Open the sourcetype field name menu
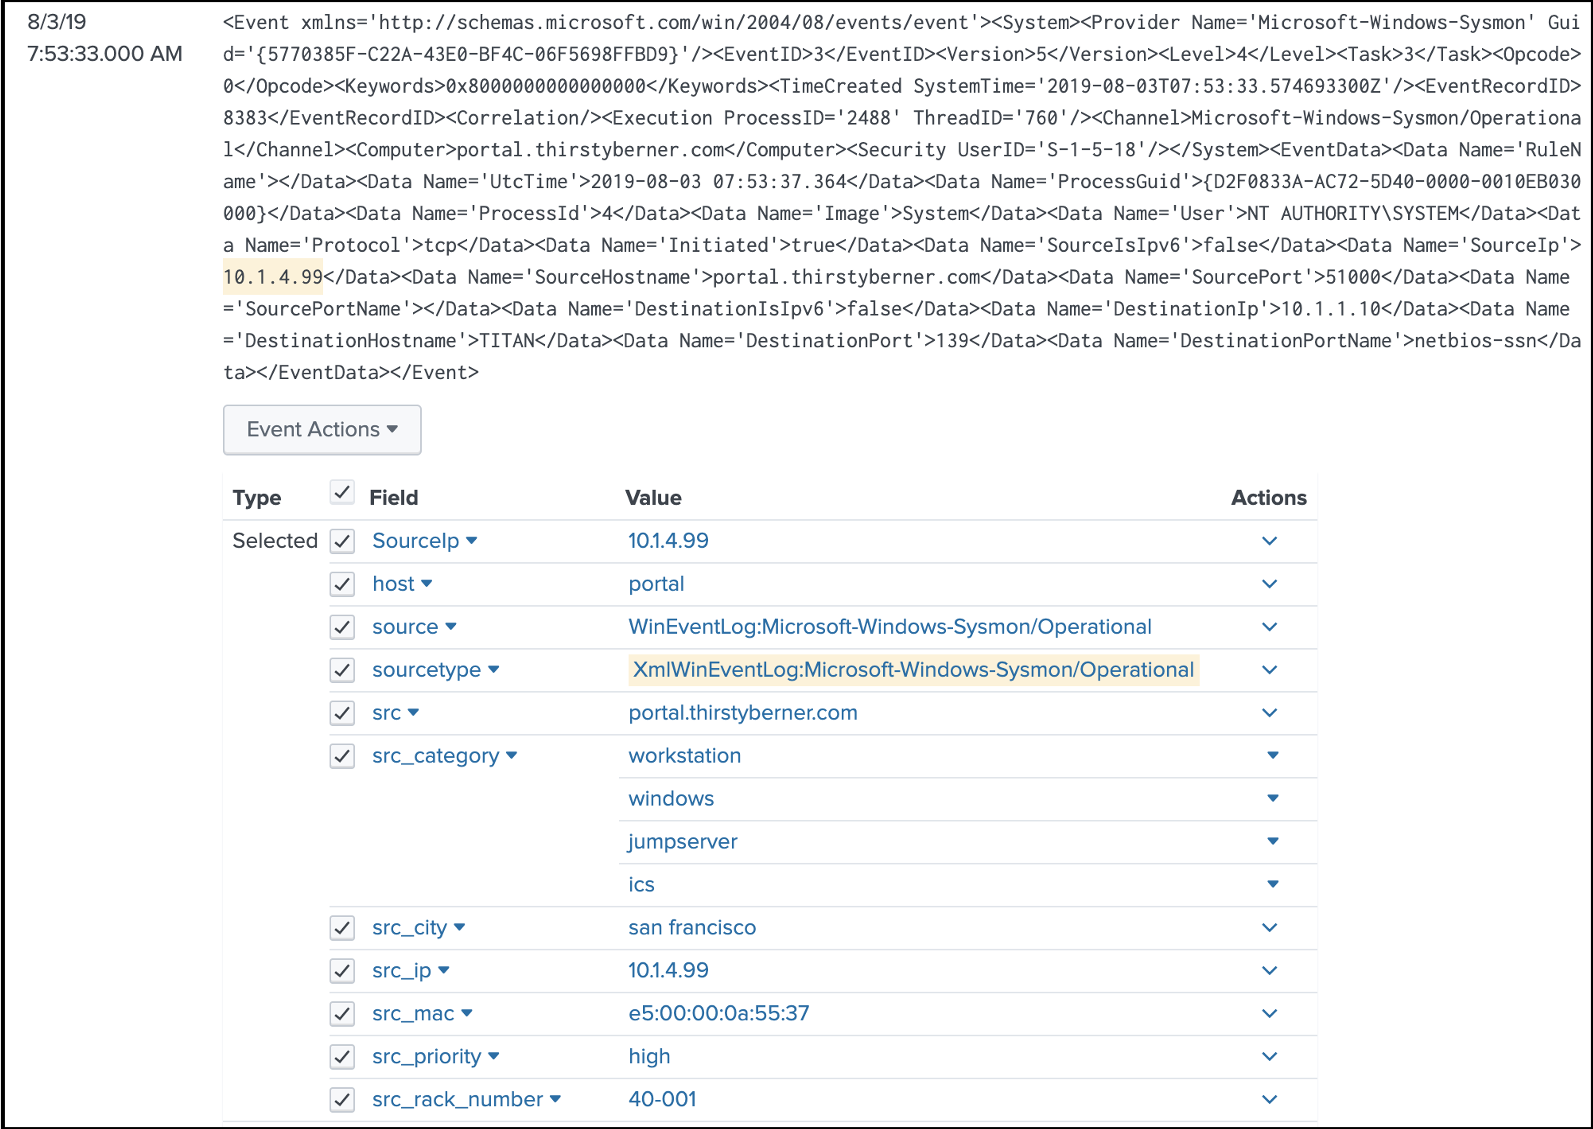Viewport: 1593px width, 1129px height. pos(435,670)
